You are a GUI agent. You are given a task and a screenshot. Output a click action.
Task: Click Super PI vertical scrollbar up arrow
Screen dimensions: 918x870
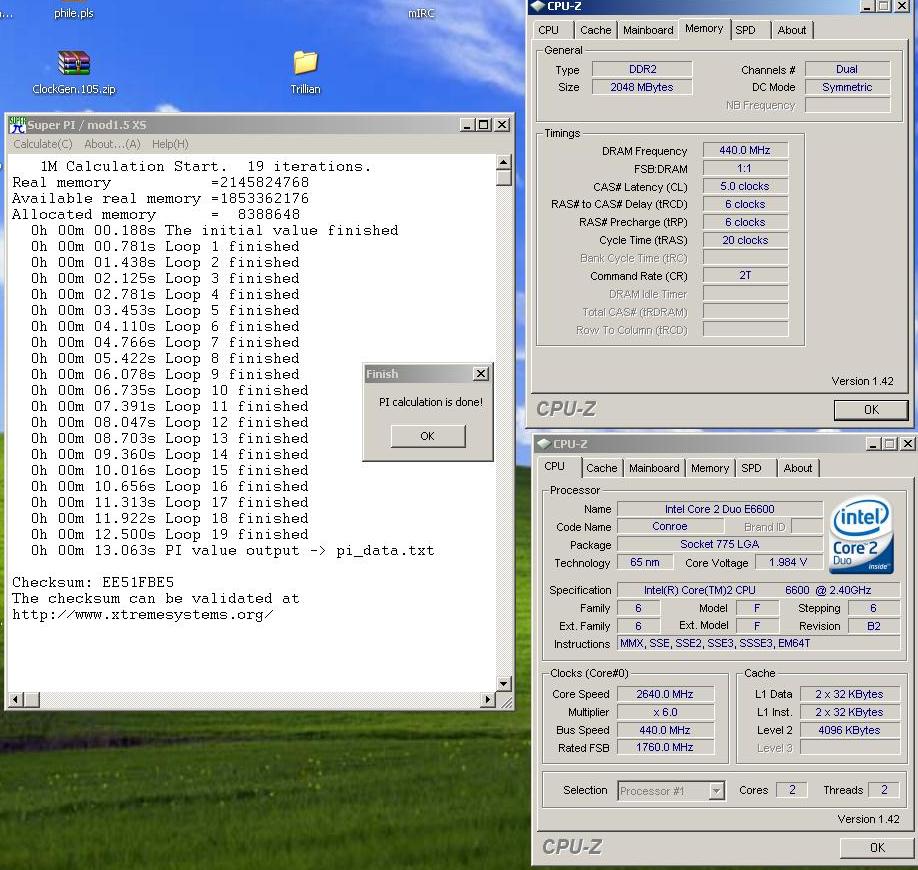[x=503, y=162]
